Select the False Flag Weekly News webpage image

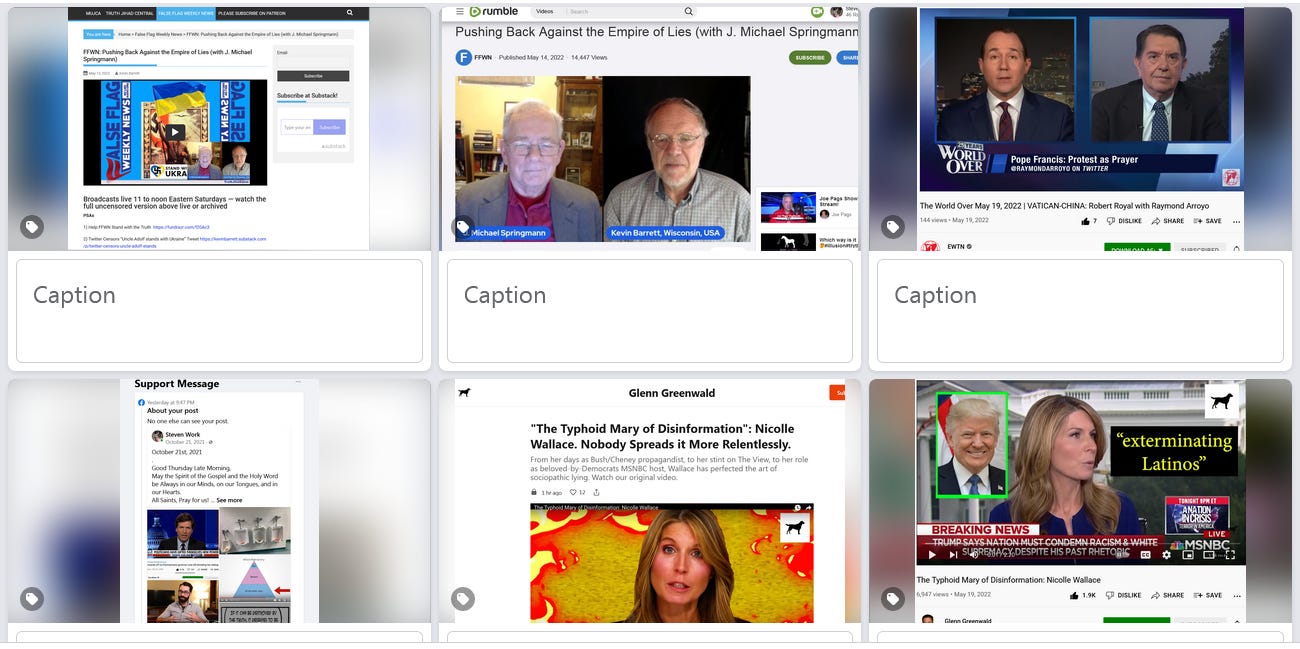(219, 129)
